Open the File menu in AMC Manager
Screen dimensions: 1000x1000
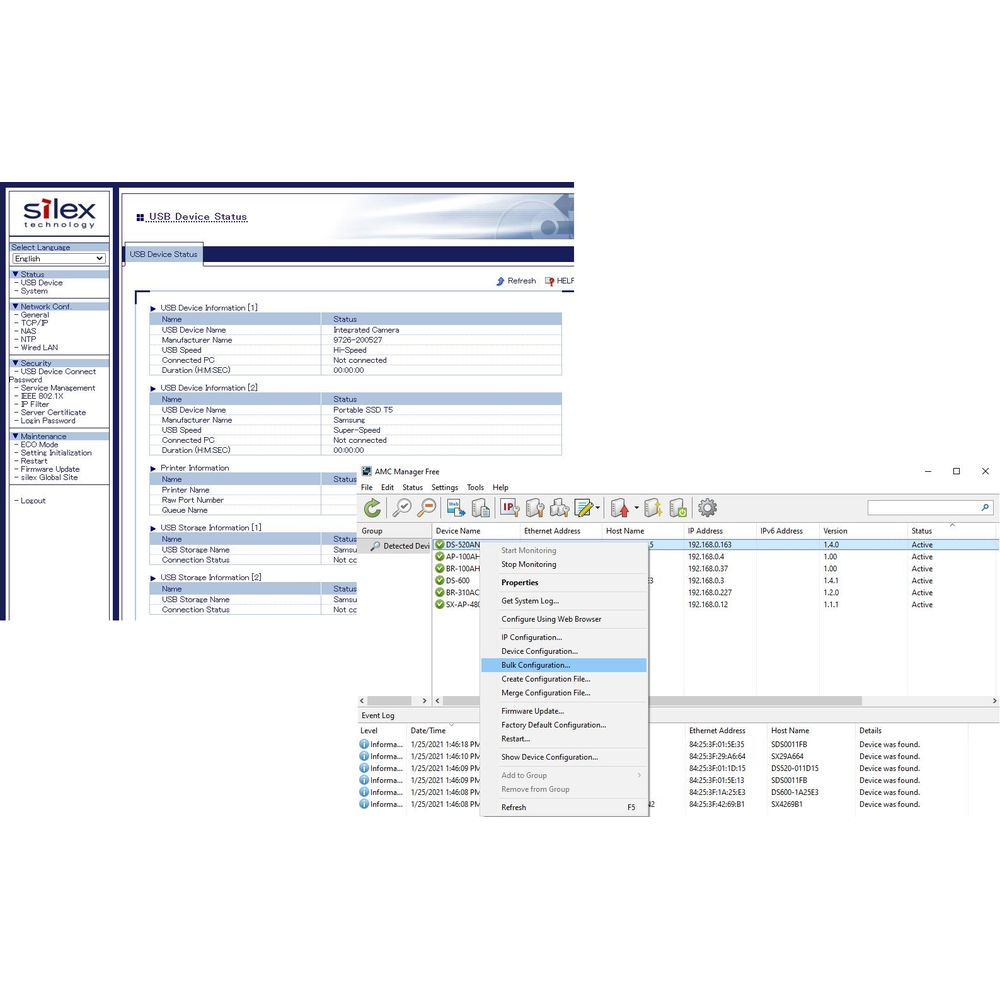[367, 487]
